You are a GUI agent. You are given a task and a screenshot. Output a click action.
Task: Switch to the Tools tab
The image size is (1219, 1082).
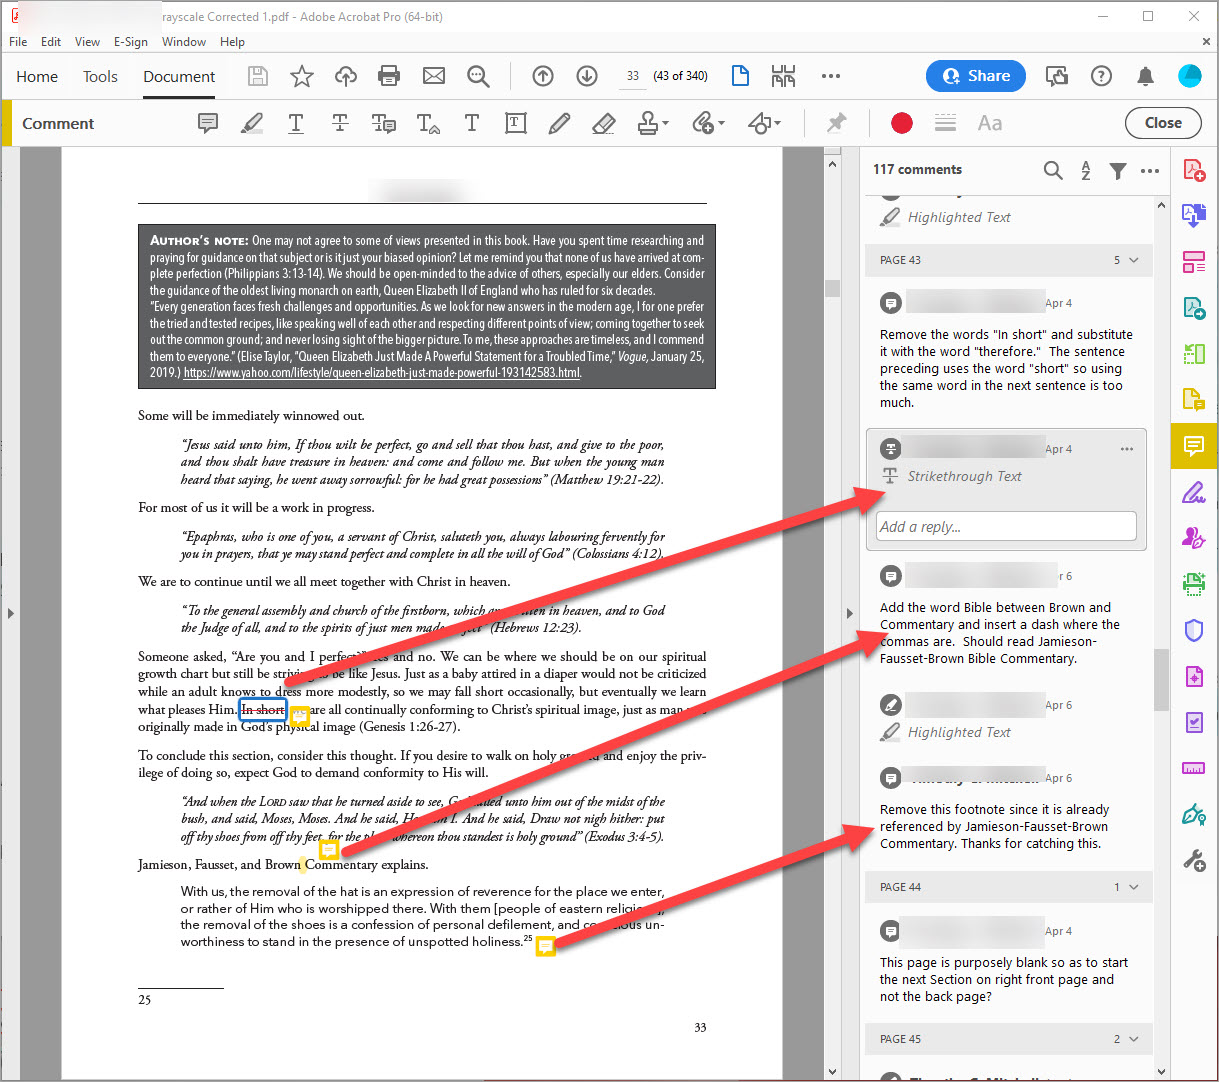pyautogui.click(x=100, y=77)
